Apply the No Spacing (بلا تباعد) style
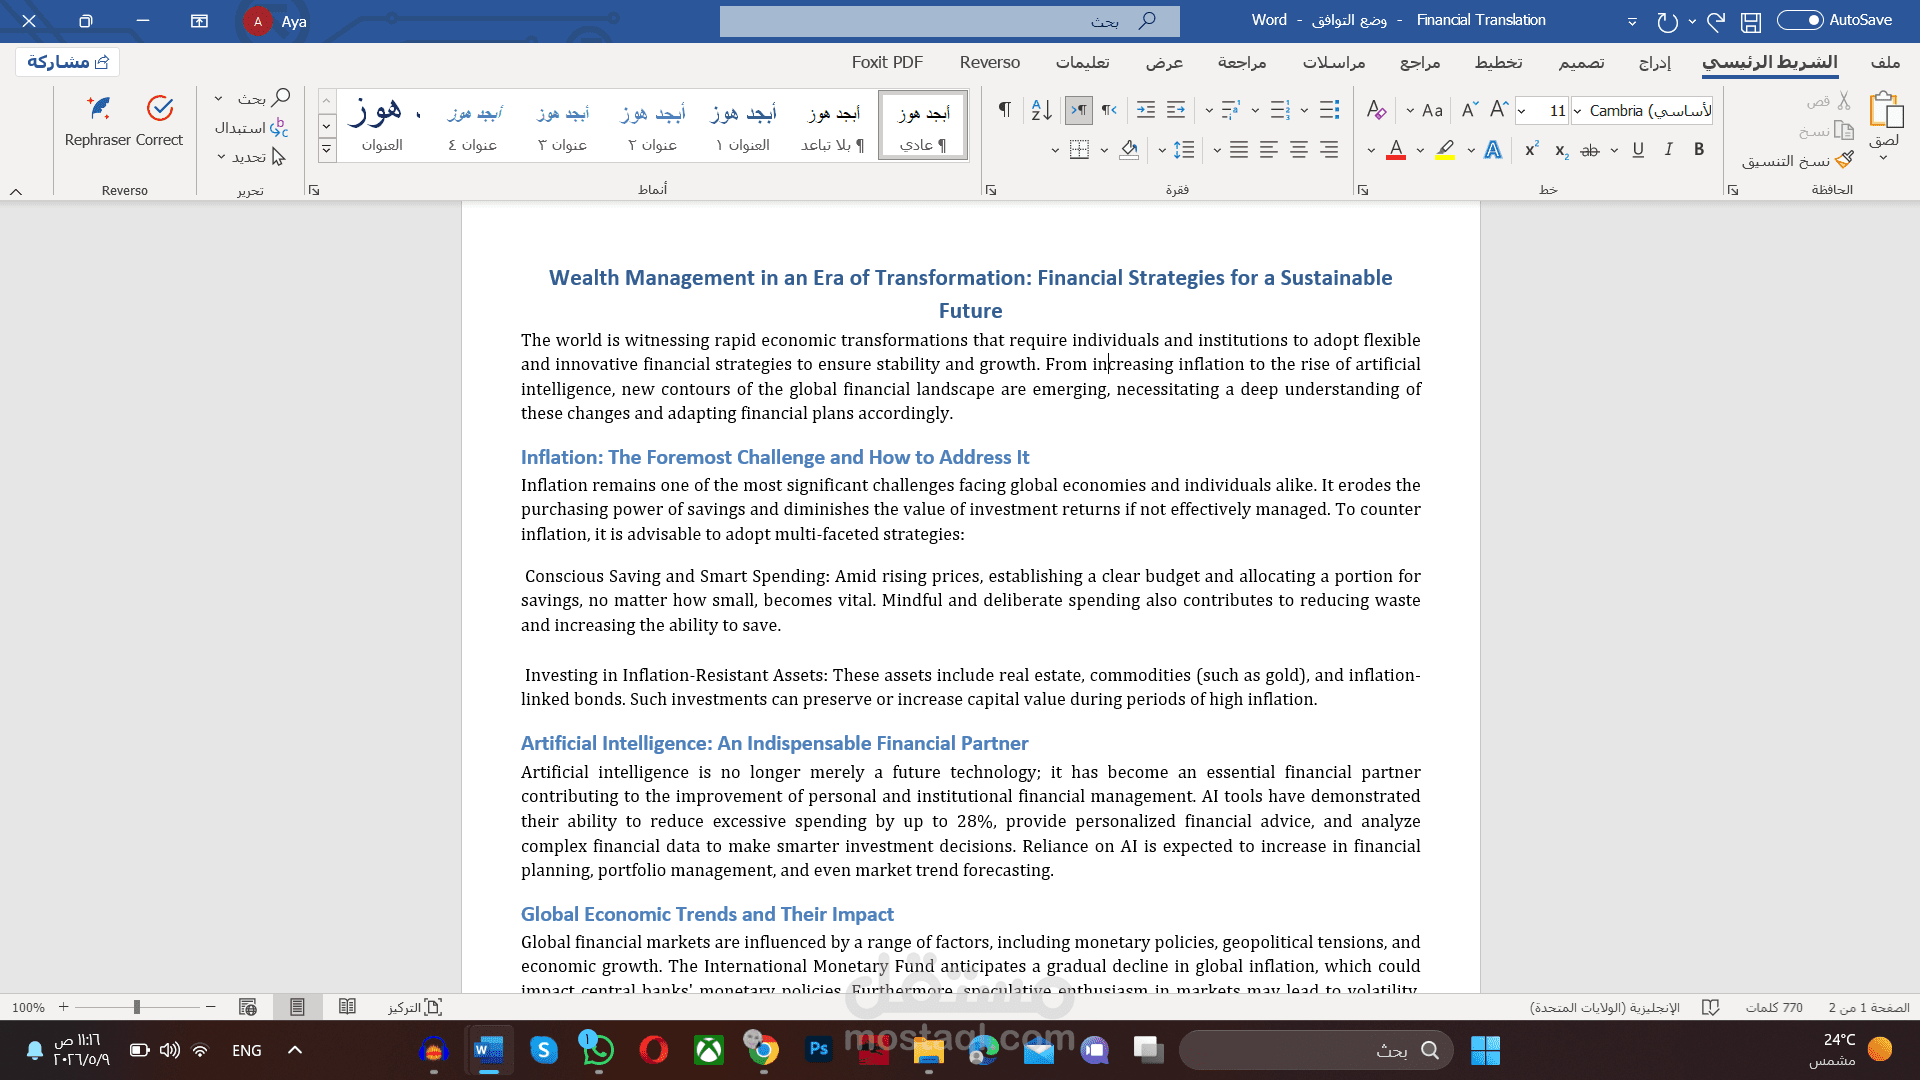The width and height of the screenshot is (1920, 1080). 832,126
